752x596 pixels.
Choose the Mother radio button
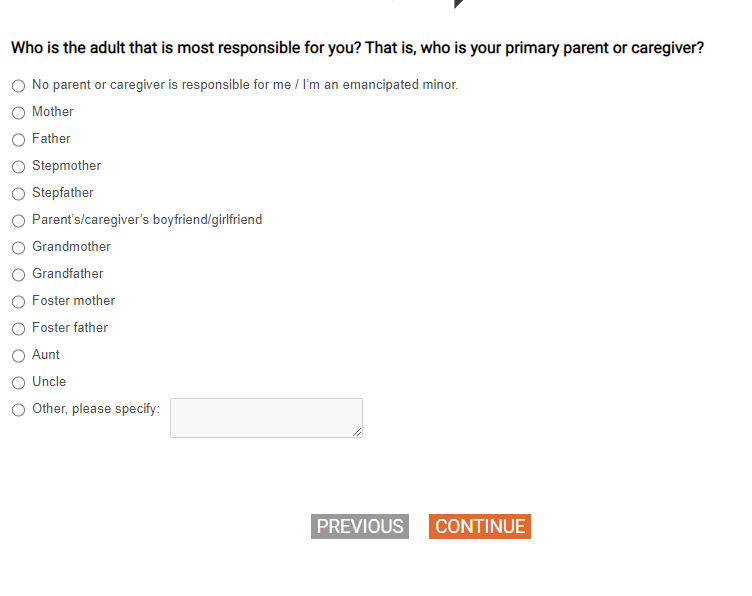click(x=18, y=113)
